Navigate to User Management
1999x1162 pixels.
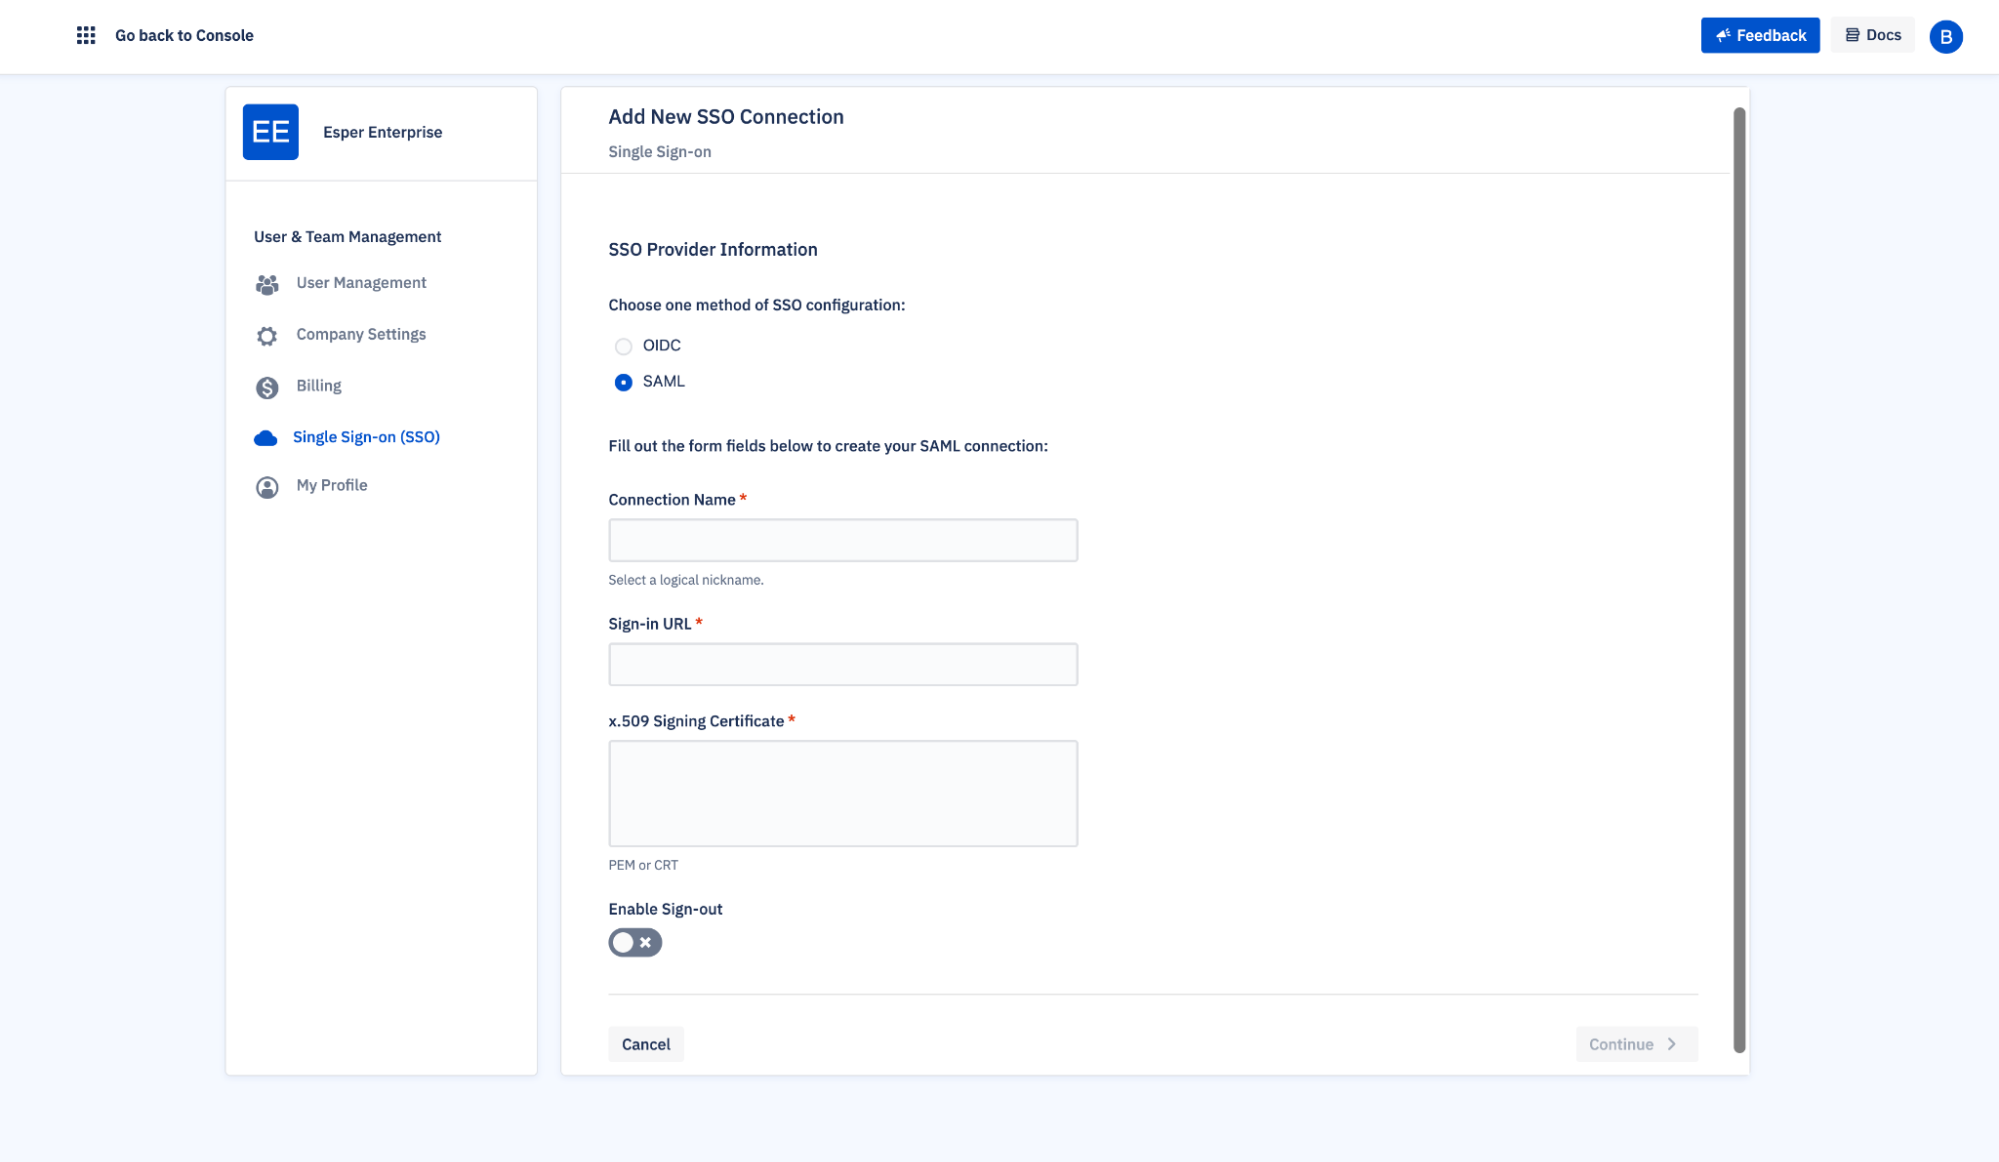click(x=360, y=283)
